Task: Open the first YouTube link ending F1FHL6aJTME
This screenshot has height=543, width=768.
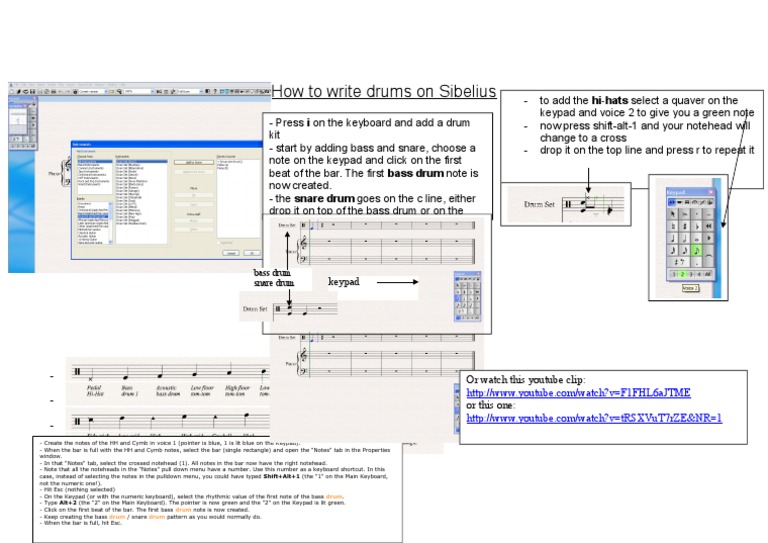Action: 578,393
